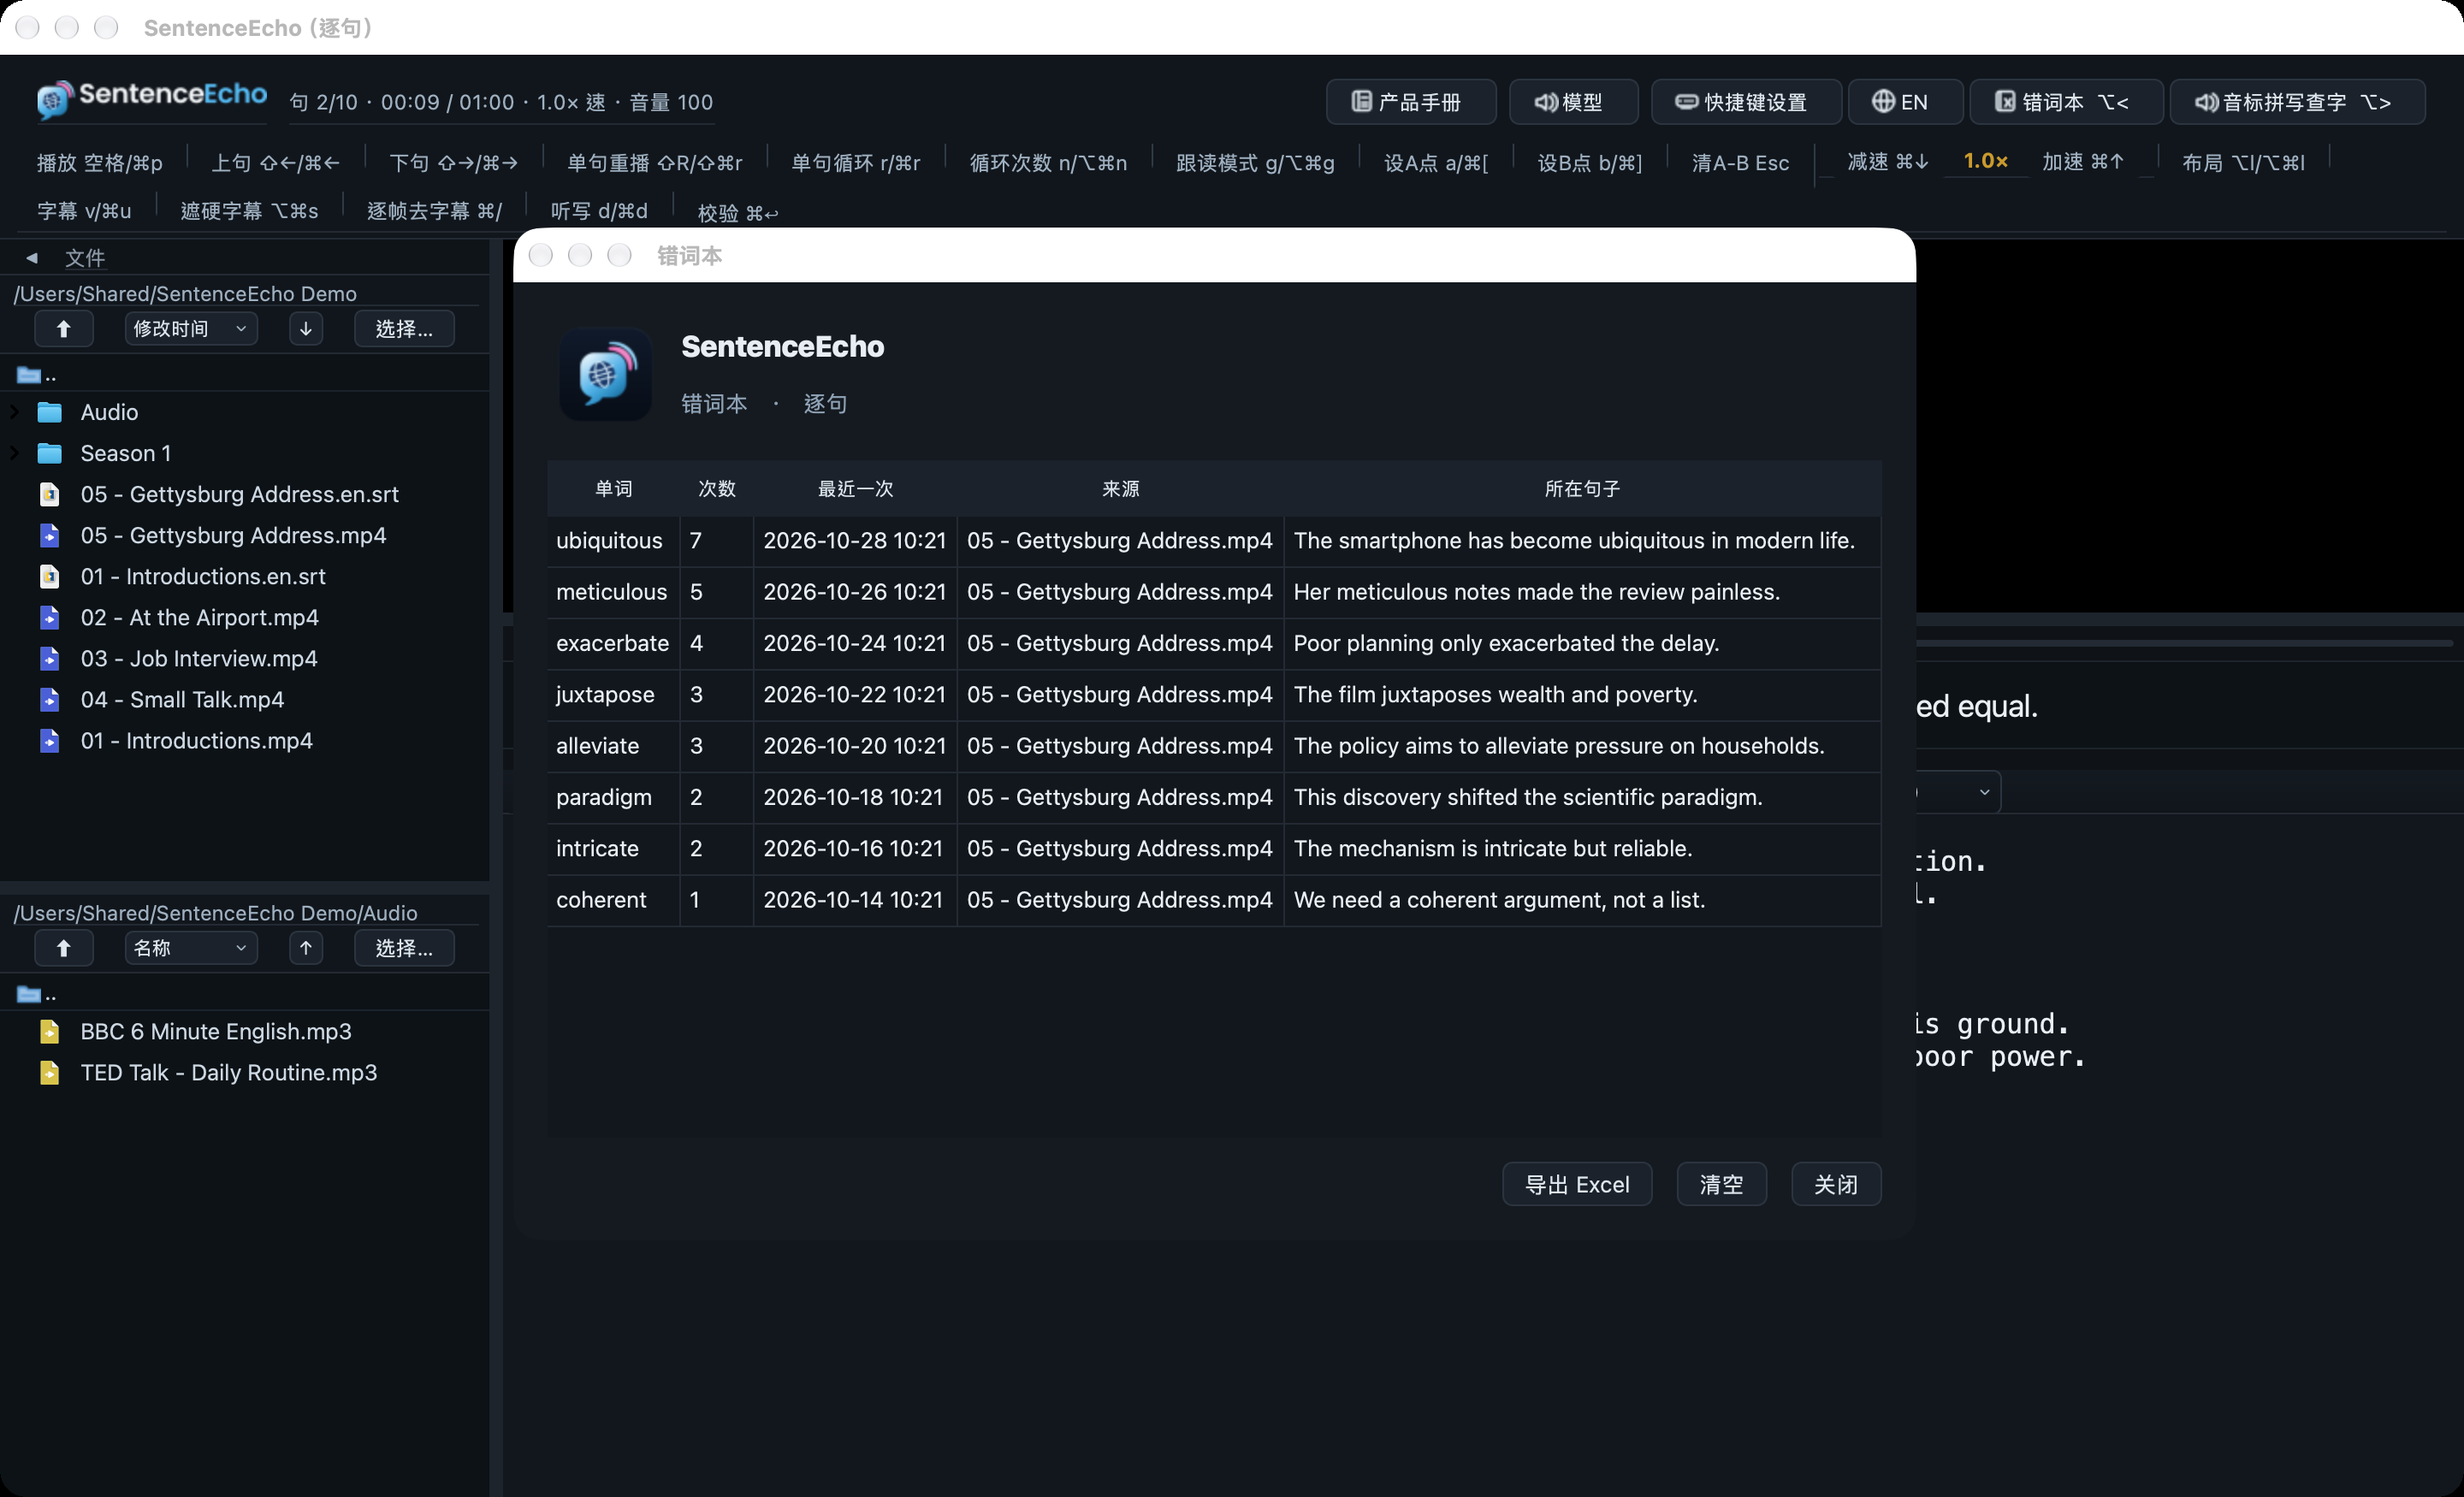Image resolution: width=2464 pixels, height=1497 pixels.
Task: Export the word list with 导出 Excel
Action: [x=1577, y=1184]
